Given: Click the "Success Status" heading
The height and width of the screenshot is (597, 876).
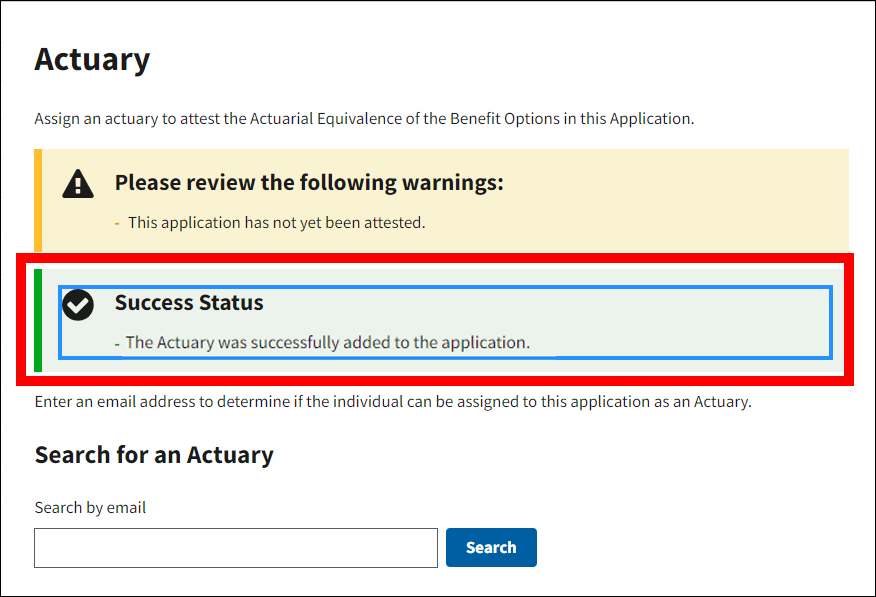Looking at the screenshot, I should tap(189, 303).
